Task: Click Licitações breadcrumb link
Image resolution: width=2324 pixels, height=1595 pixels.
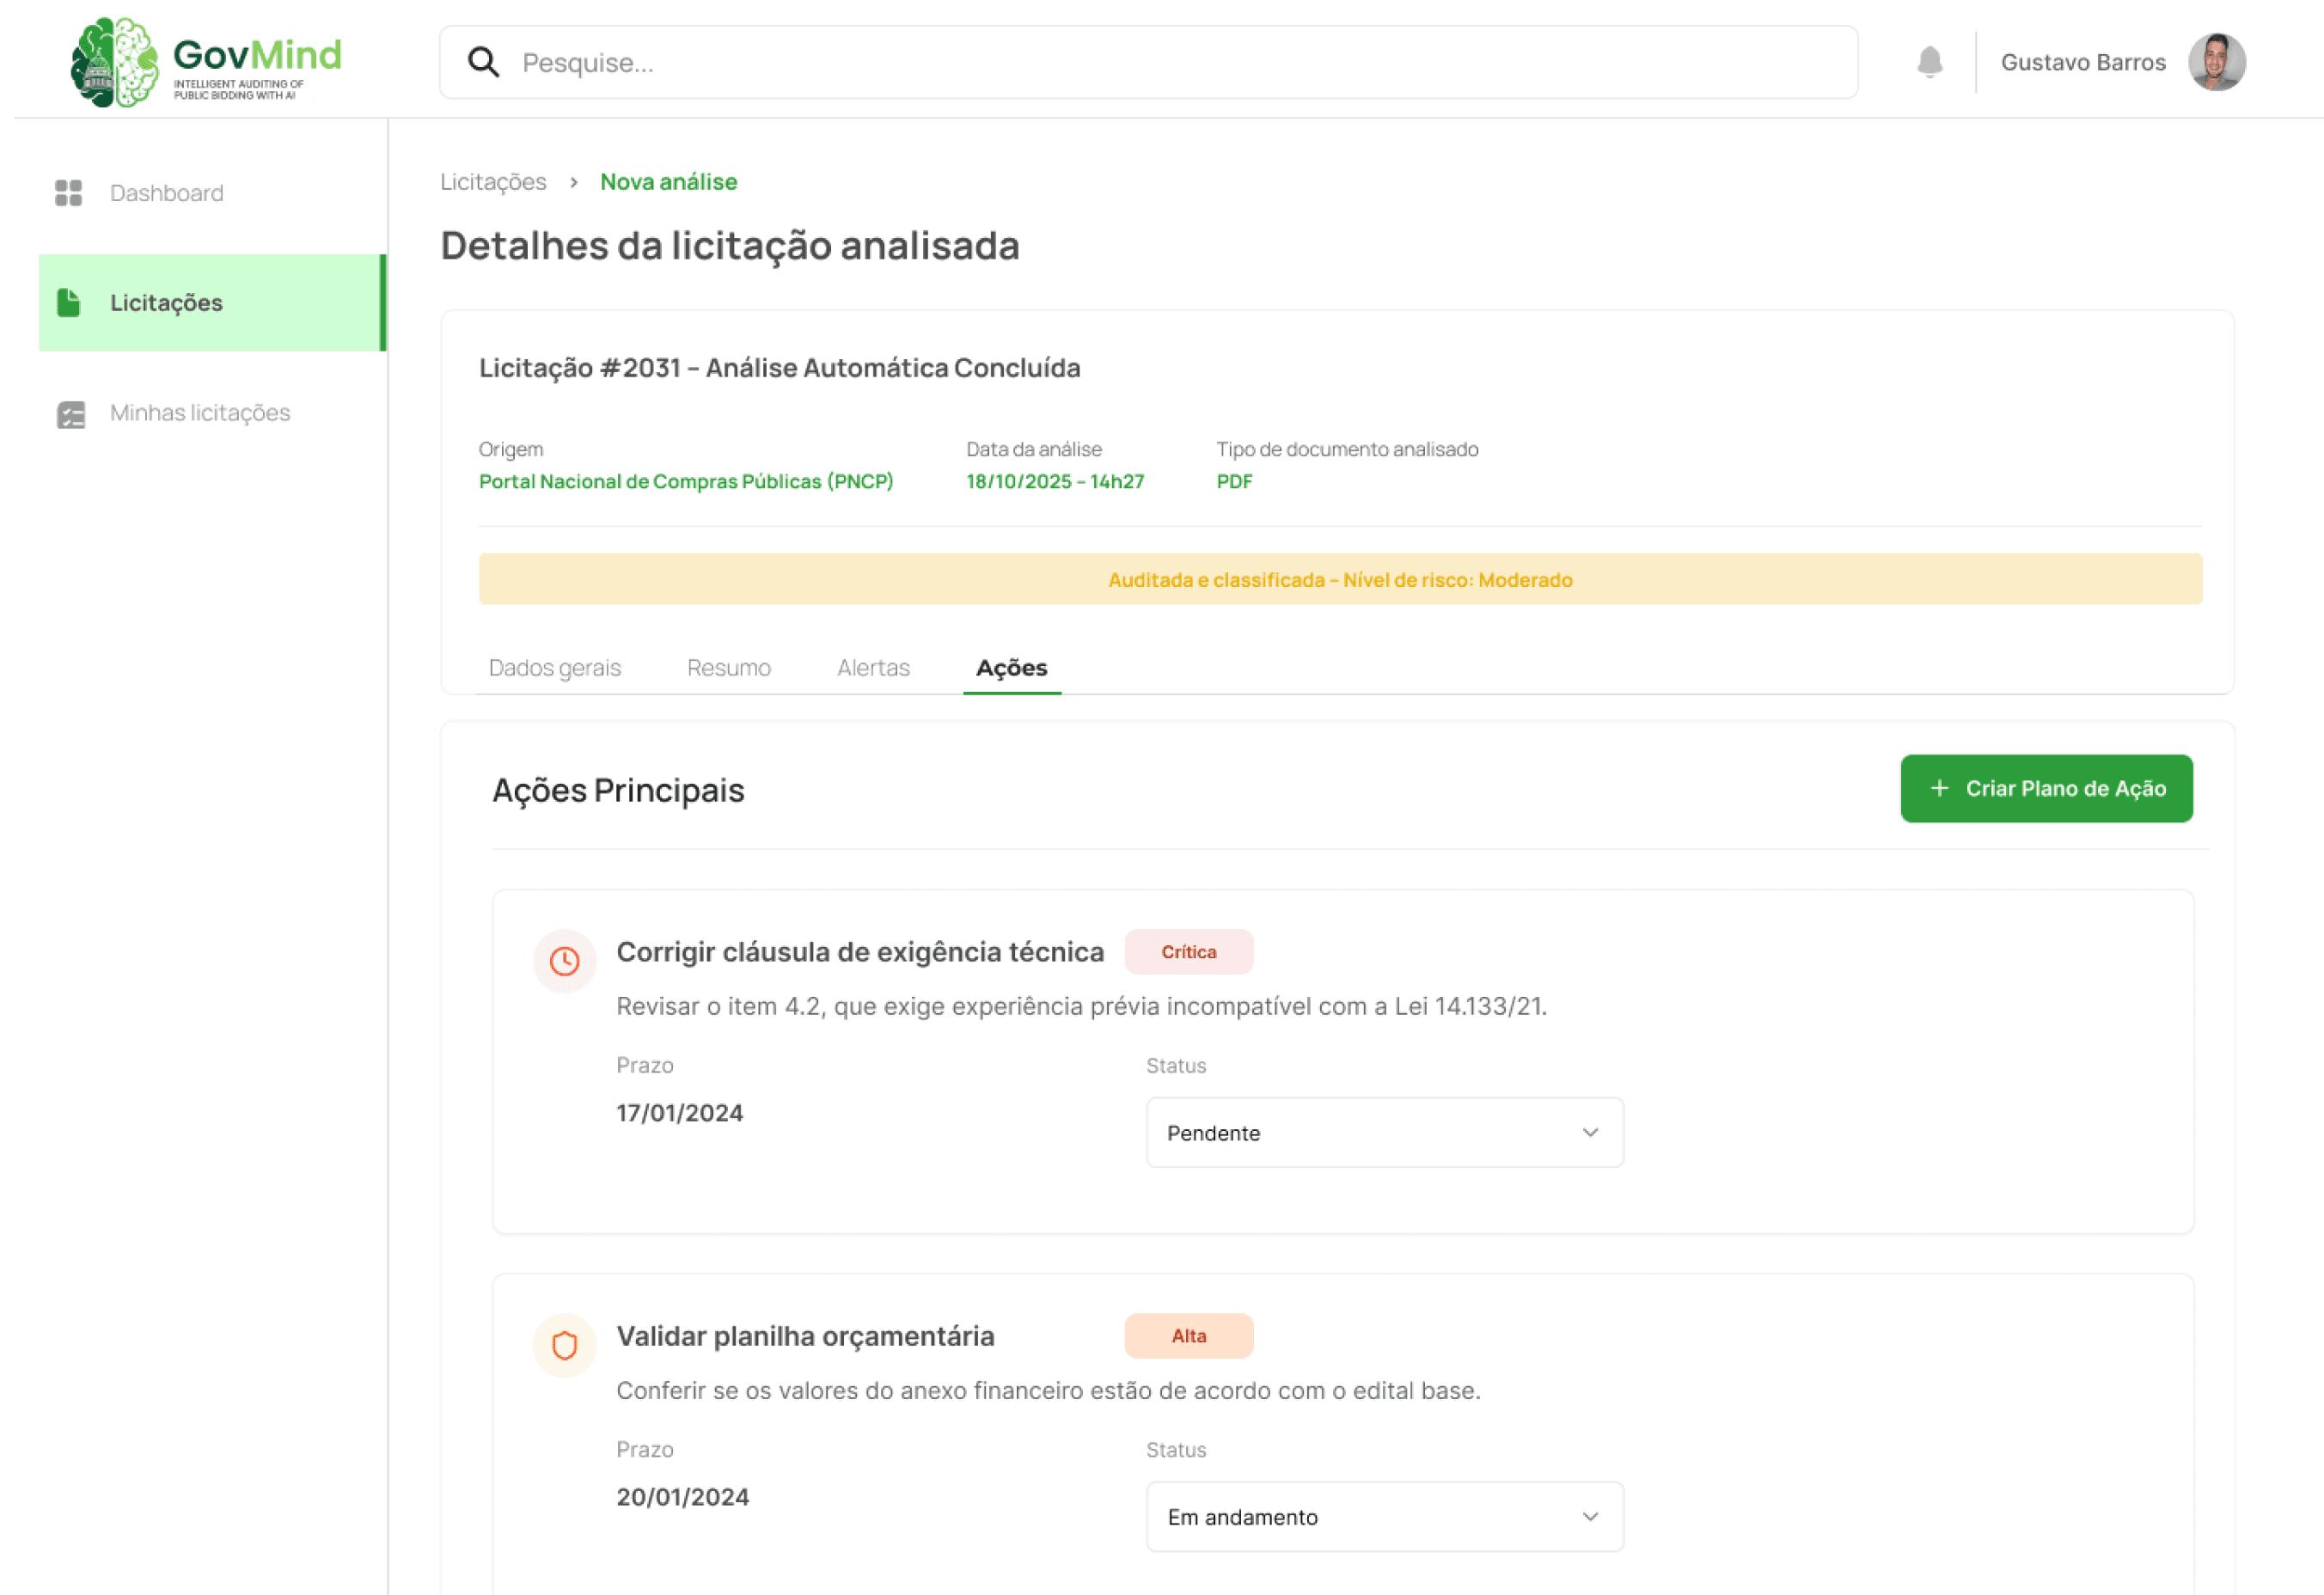Action: pos(493,182)
